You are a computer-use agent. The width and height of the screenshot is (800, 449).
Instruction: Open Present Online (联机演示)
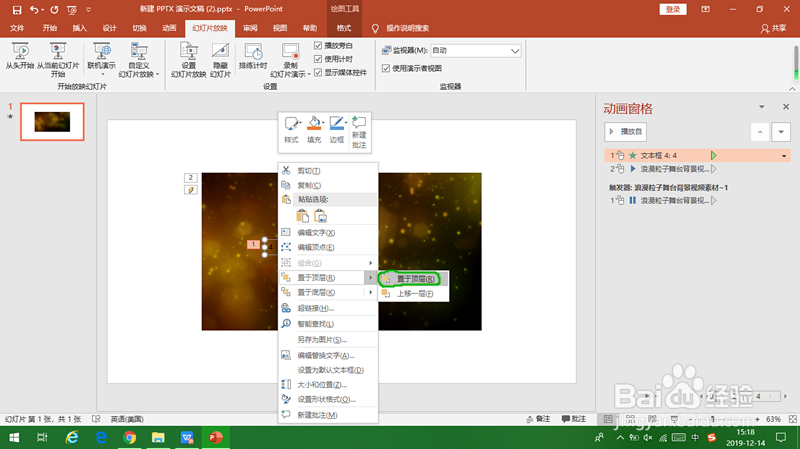(102, 60)
